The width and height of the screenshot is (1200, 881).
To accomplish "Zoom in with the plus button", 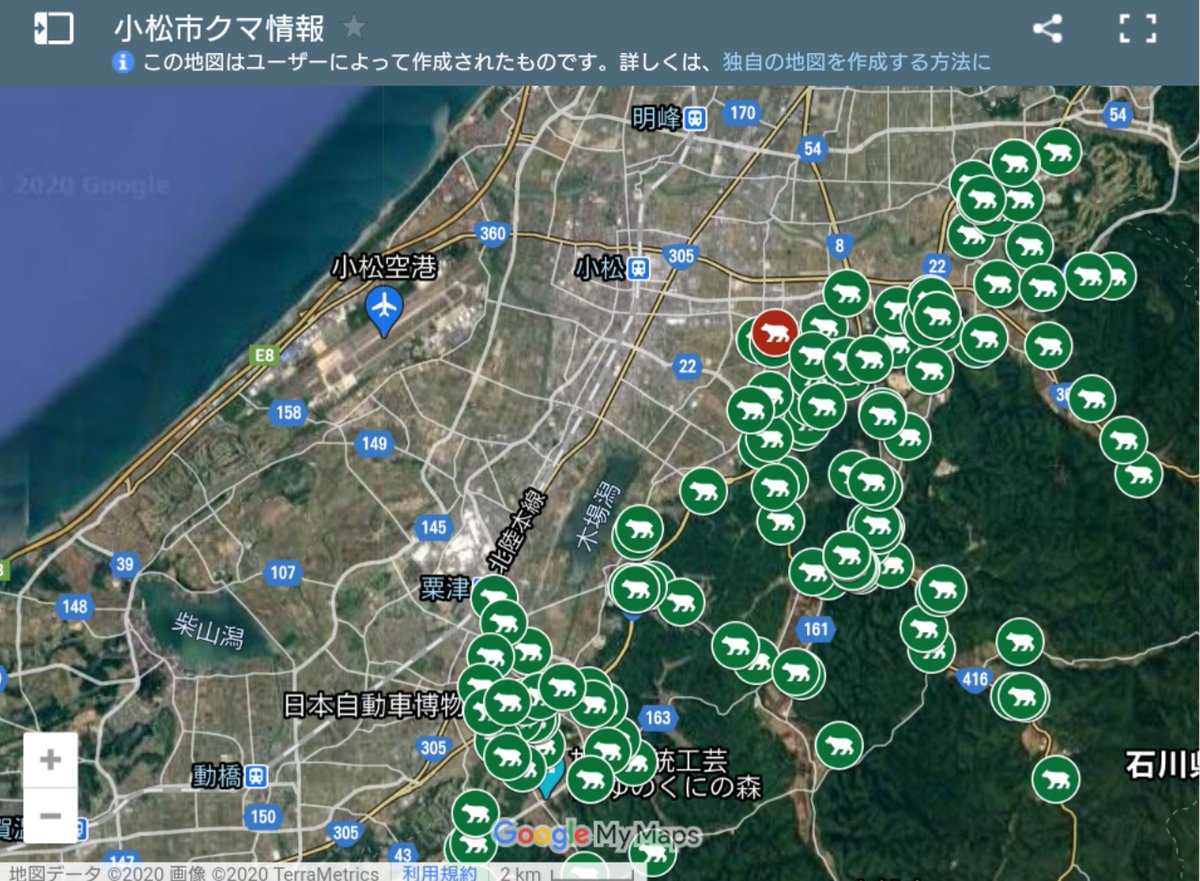I will pos(51,760).
